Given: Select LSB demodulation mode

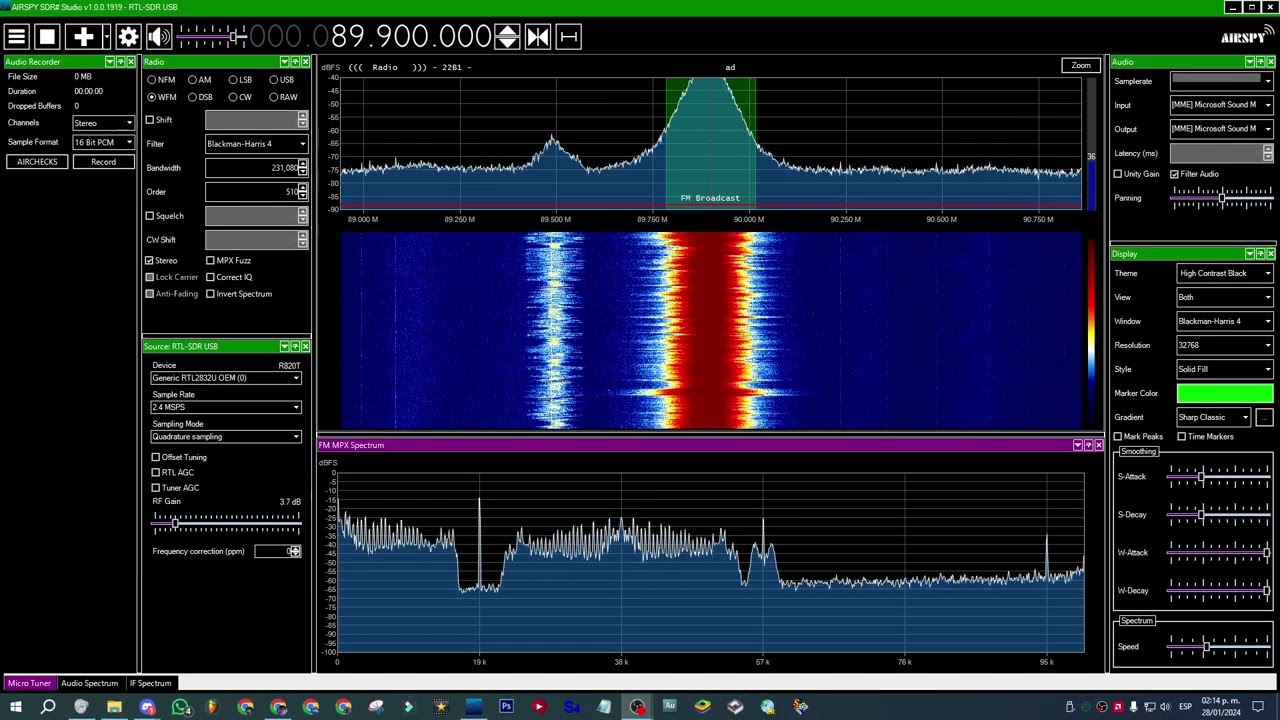Looking at the screenshot, I should [240, 80].
